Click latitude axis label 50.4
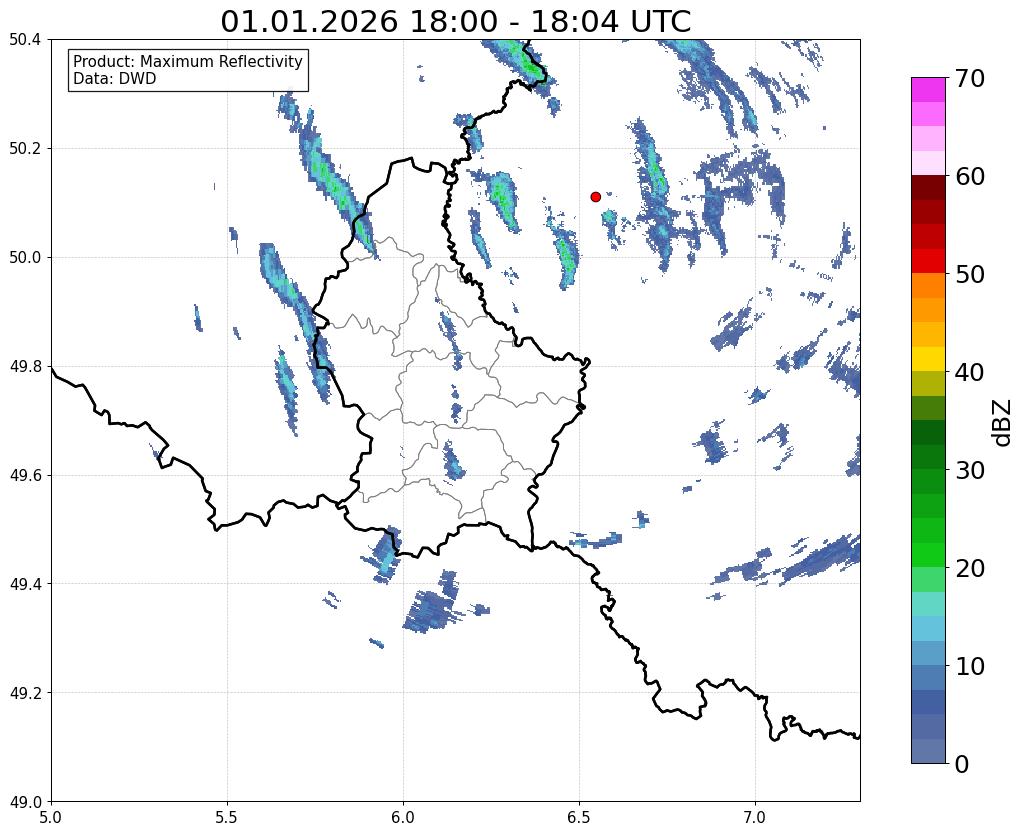1023x834 pixels. 25,40
